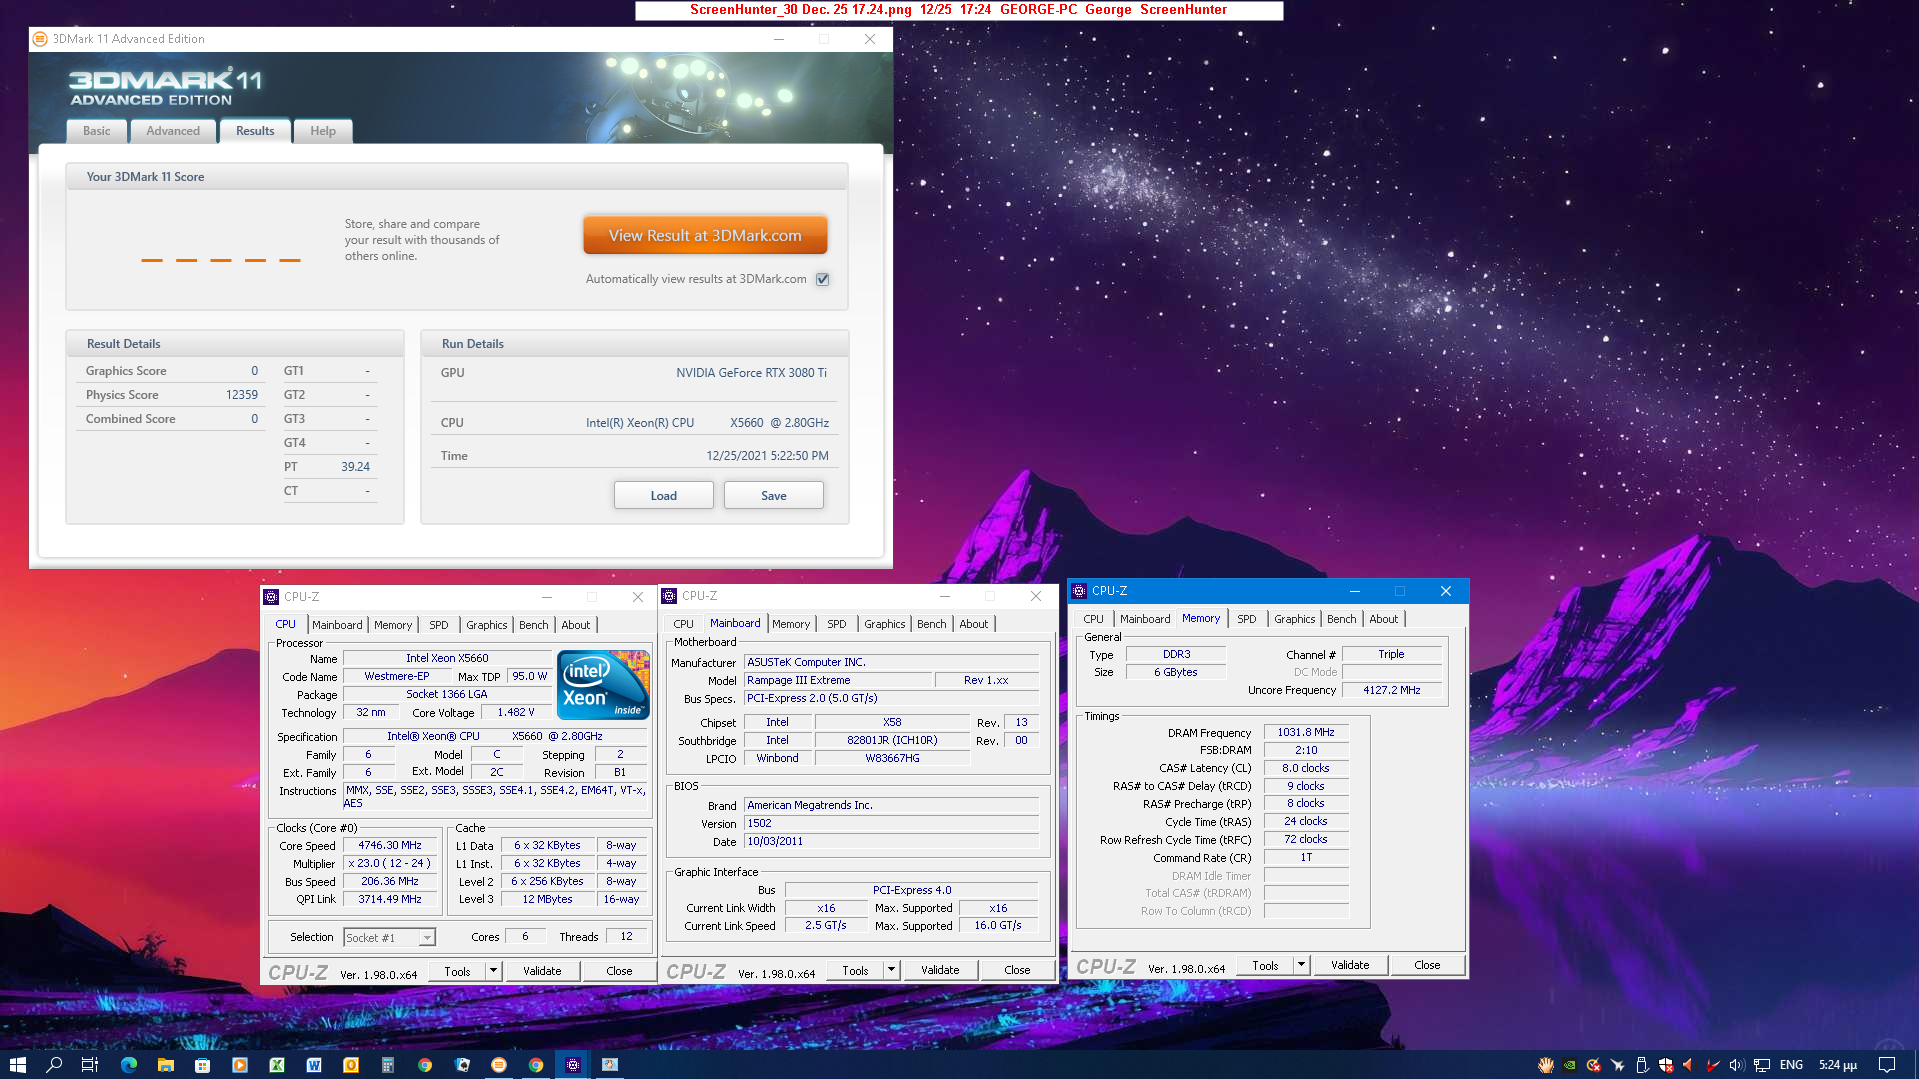Open File Explorer from the taskbar
Screen dimensions: 1919x1079
(165, 1065)
